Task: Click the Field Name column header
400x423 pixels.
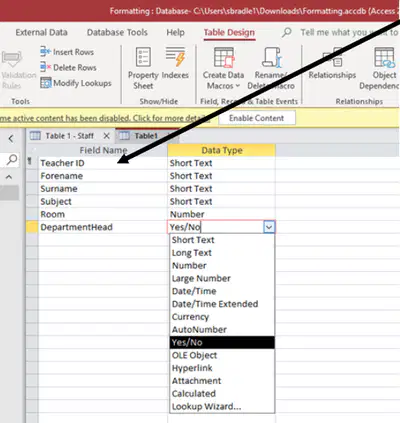Action: point(103,150)
